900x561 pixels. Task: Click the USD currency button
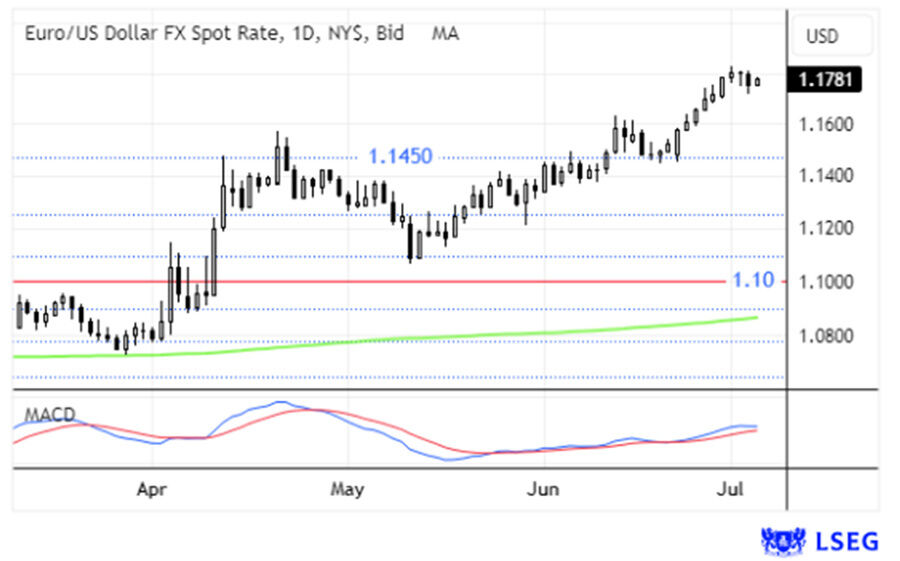pos(832,36)
